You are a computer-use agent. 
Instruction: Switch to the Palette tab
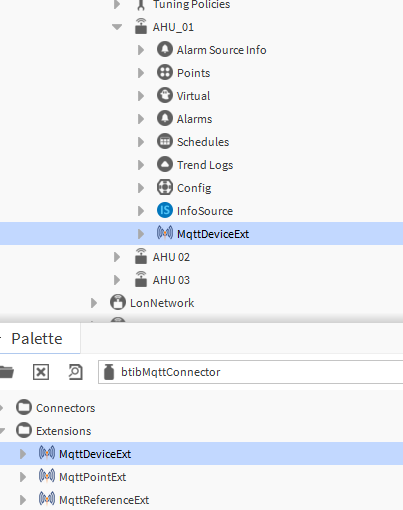tap(37, 339)
